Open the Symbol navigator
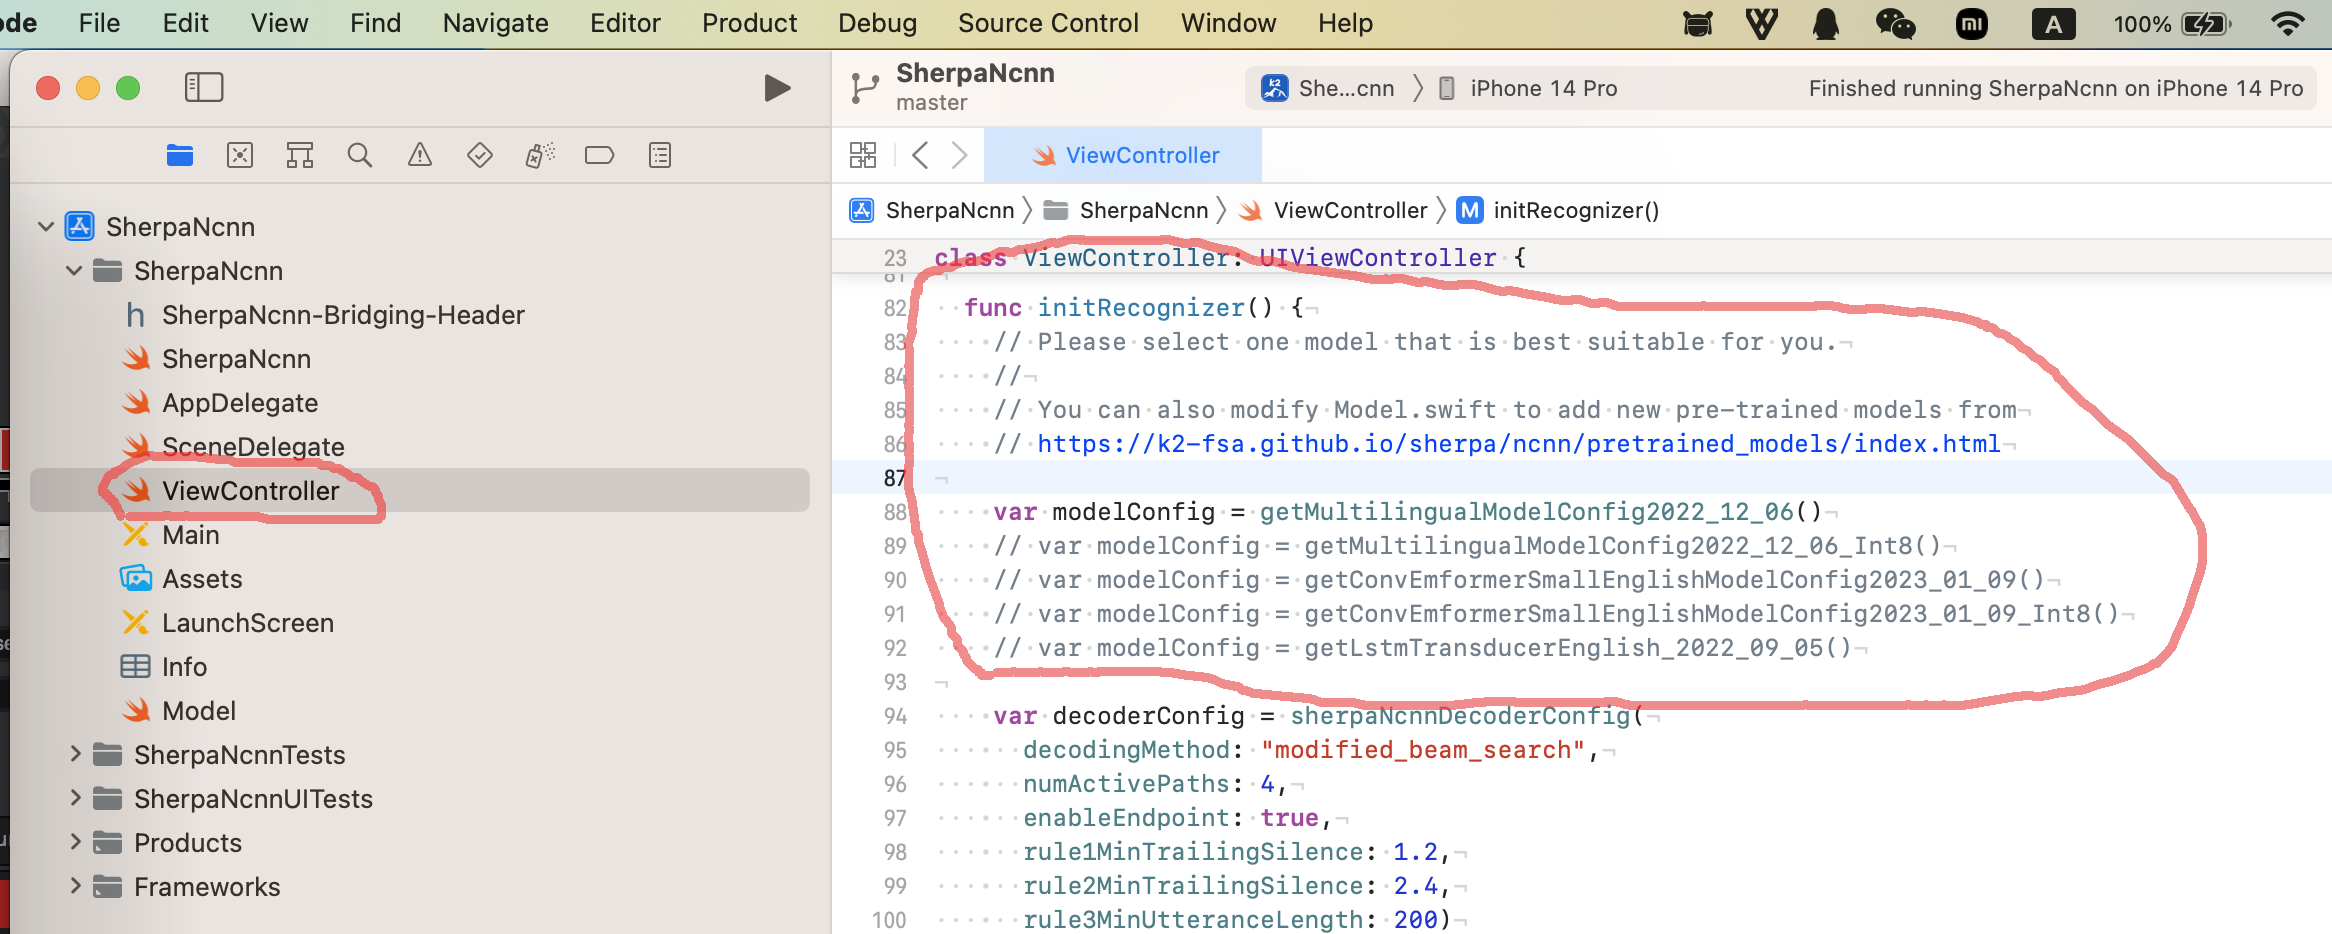The width and height of the screenshot is (2332, 934). (300, 155)
